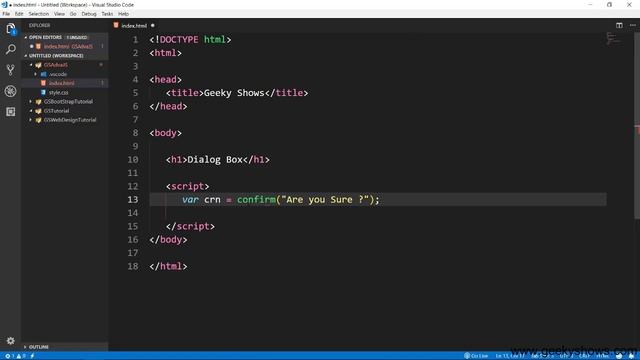Click line number 13 in the gutter
Image resolution: width=640 pixels, height=360 pixels.
click(x=133, y=200)
